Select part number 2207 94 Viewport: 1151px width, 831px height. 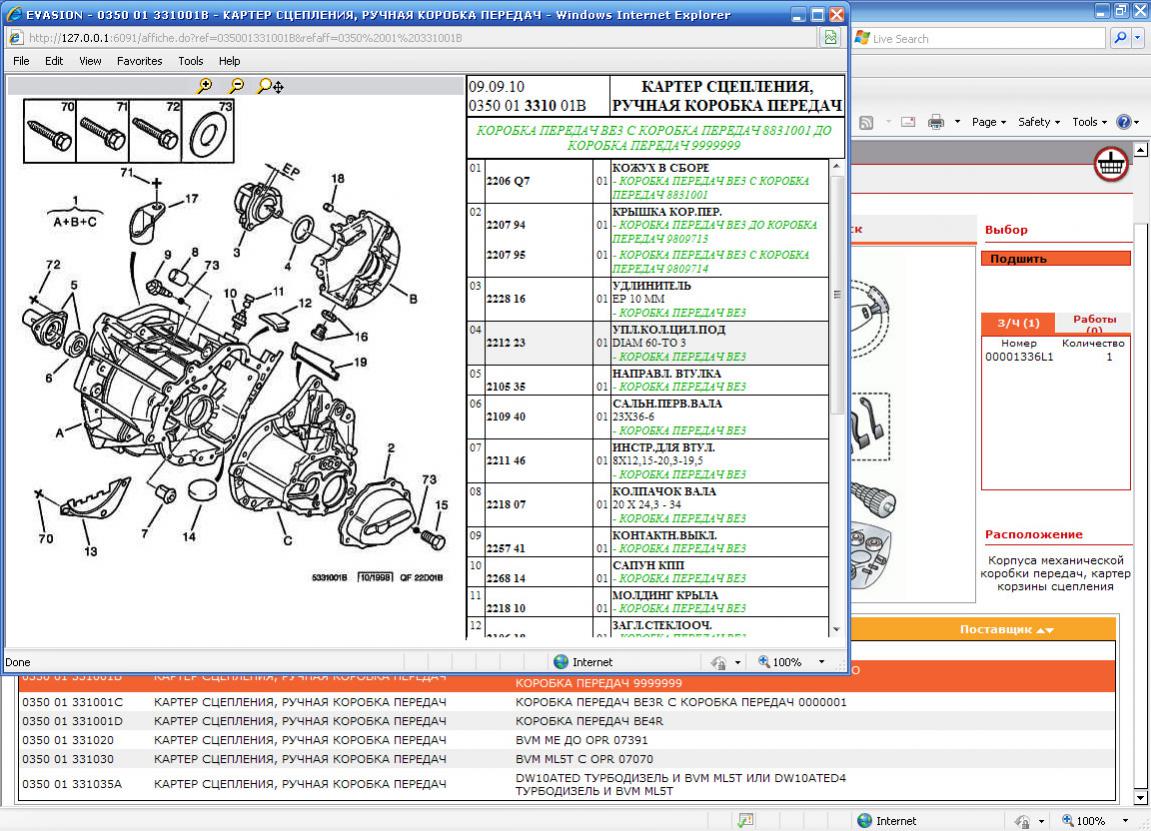(x=505, y=225)
